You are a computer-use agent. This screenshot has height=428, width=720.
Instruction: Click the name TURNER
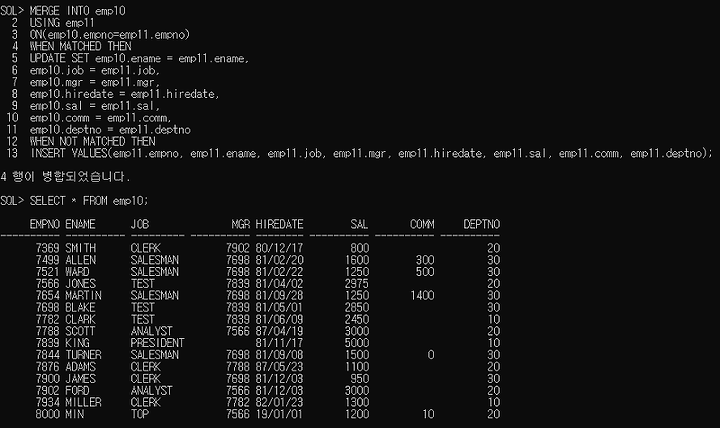pyautogui.click(x=84, y=355)
